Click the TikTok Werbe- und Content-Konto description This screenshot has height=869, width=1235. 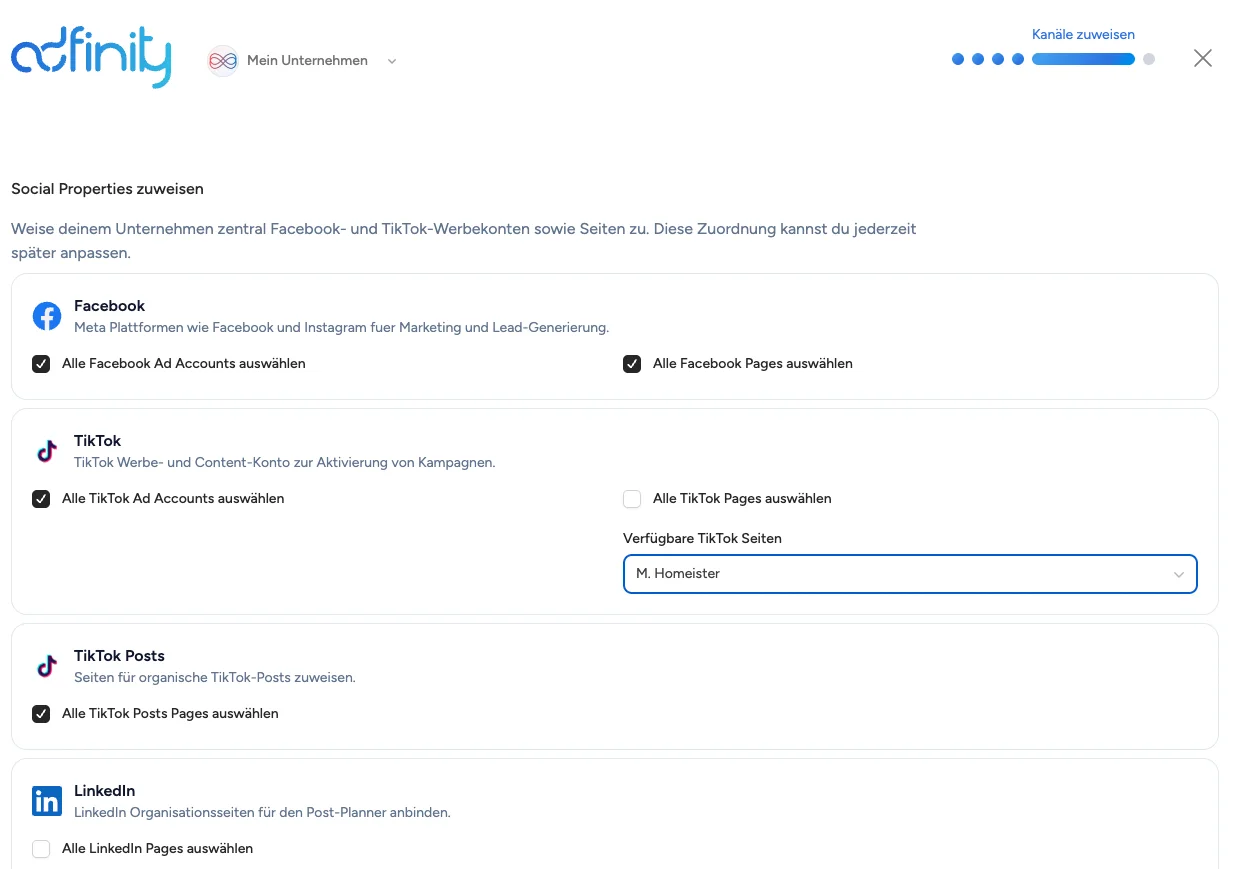coord(285,463)
